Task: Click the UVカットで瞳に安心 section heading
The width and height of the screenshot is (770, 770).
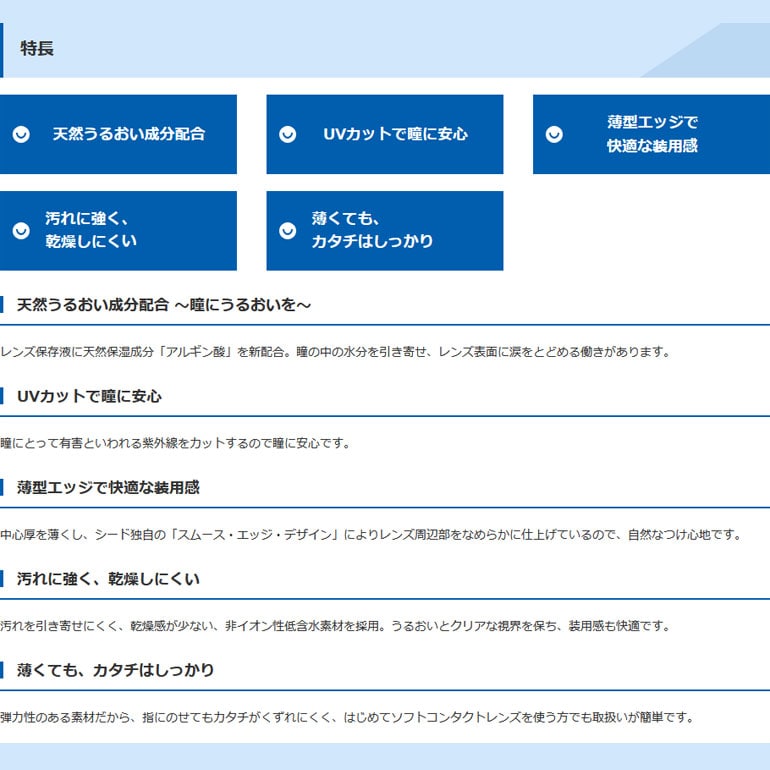Action: click(89, 396)
